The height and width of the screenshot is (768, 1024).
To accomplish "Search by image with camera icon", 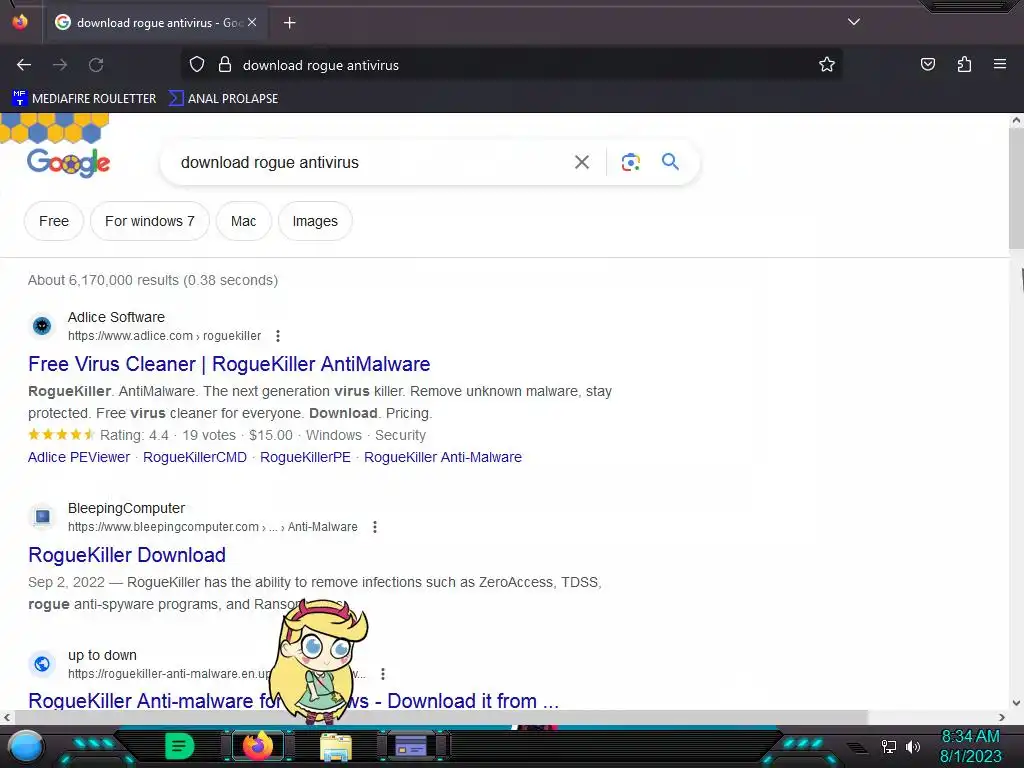I will 630,162.
